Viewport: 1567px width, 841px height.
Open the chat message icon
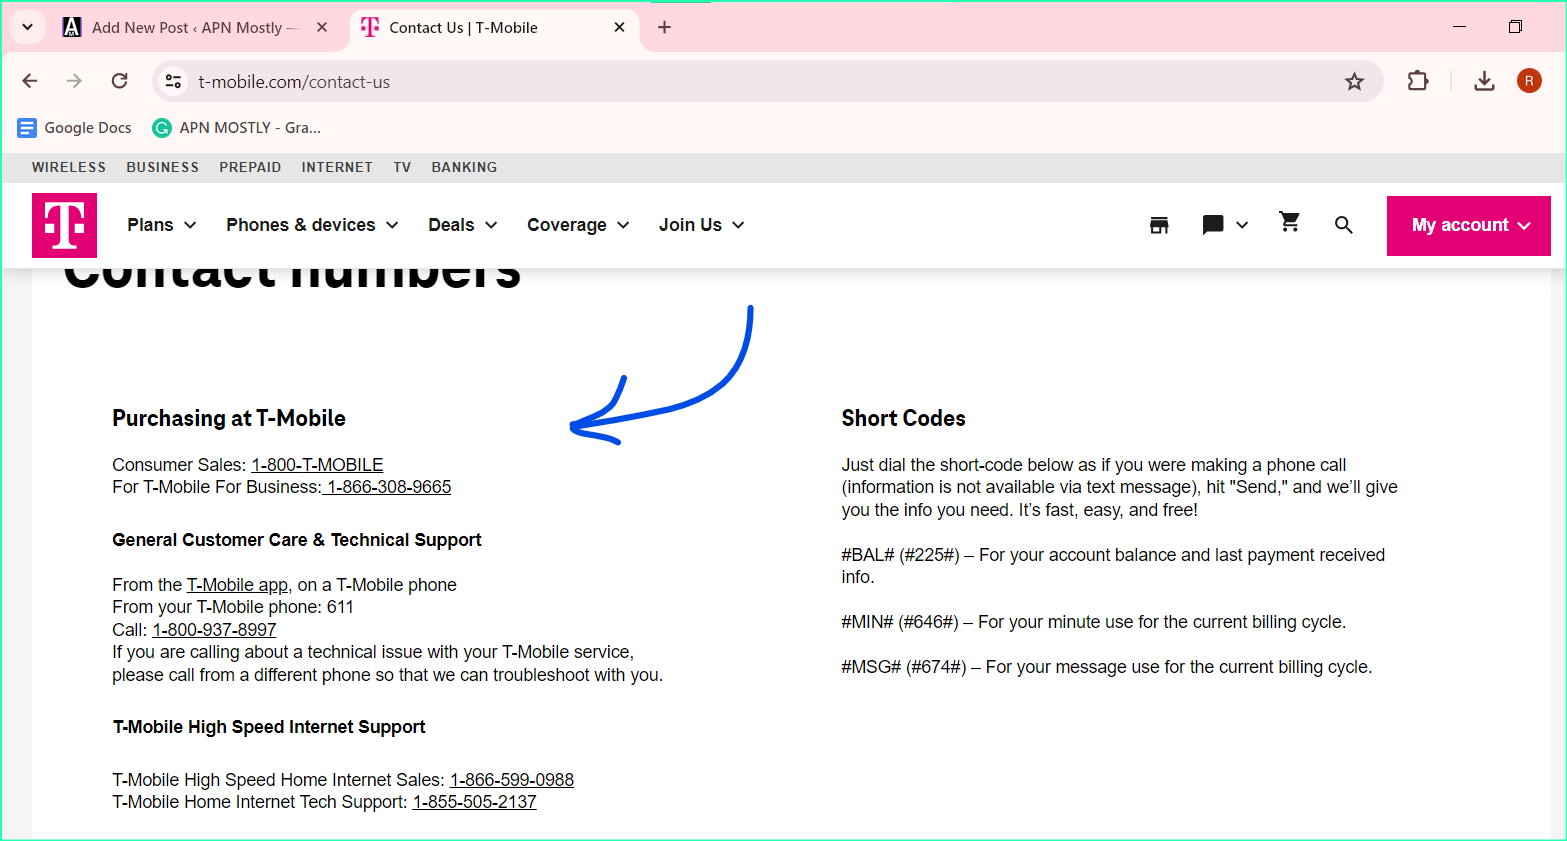(1215, 225)
